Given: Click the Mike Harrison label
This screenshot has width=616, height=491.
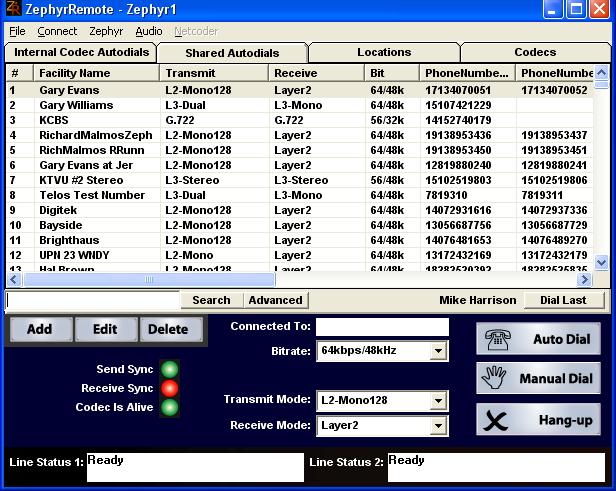Looking at the screenshot, I should tap(478, 300).
